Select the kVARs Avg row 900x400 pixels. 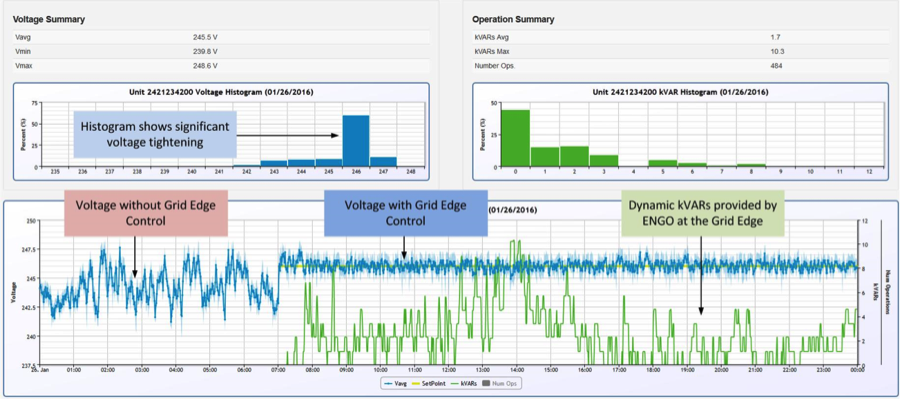coord(680,37)
